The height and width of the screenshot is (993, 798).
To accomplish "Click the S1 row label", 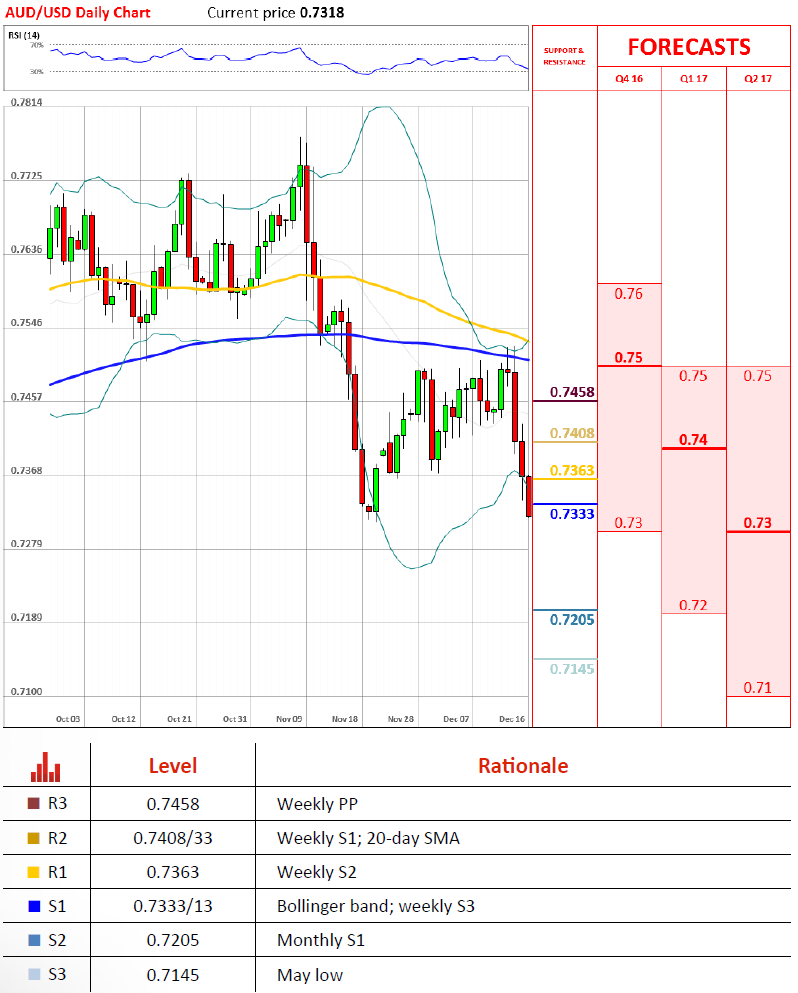I will (x=57, y=906).
